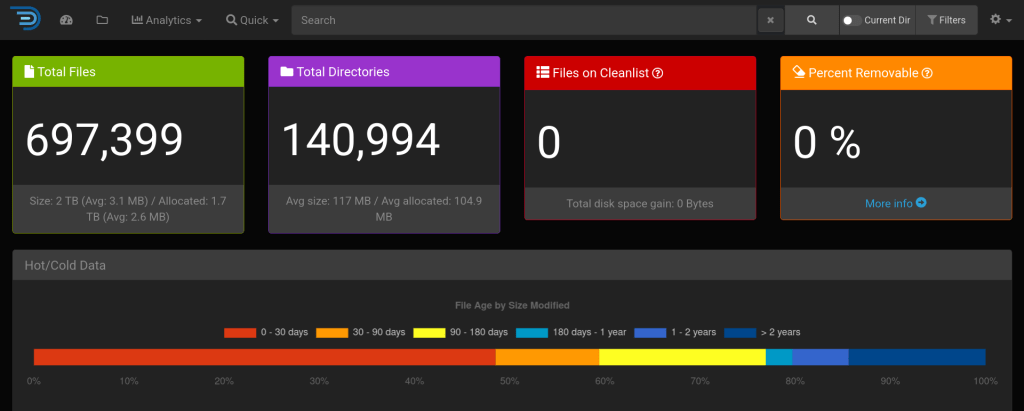Screen dimensions: 1024x411
Task: Click the Total Directories panel header
Action: coord(384,72)
